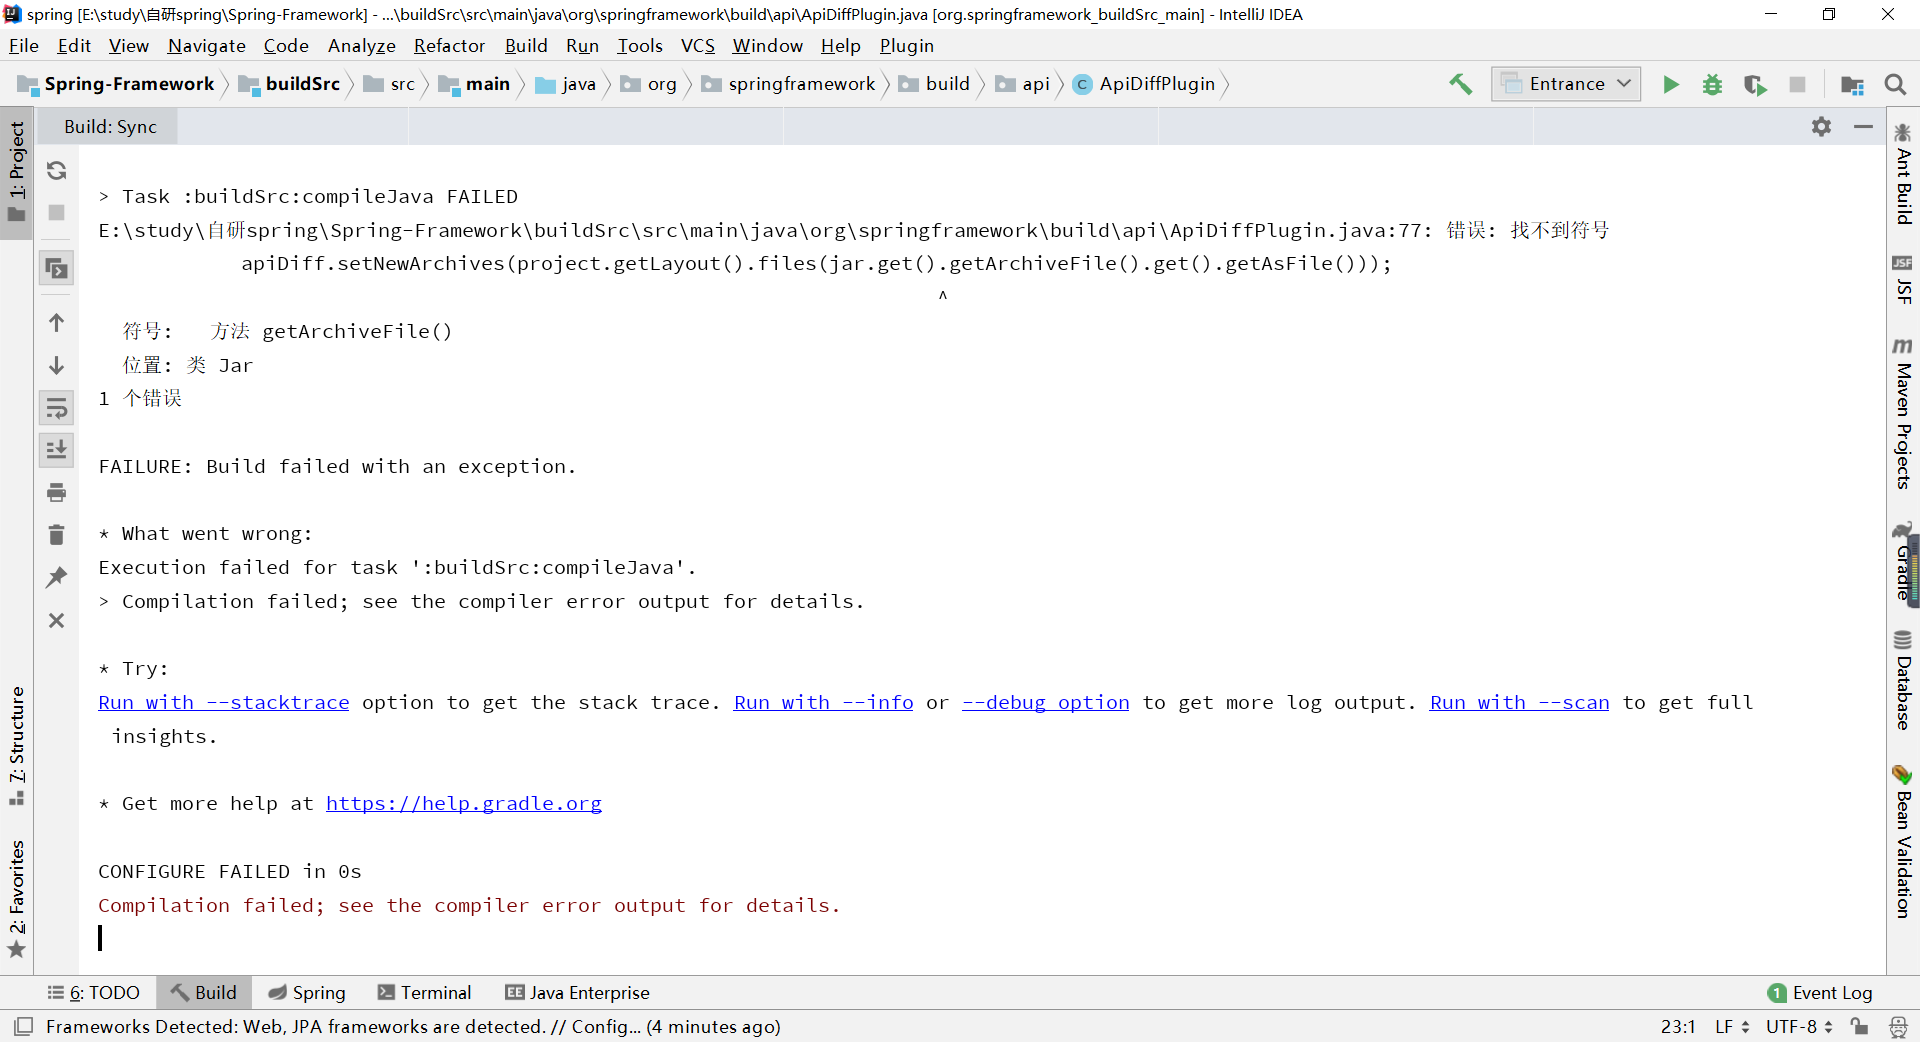Screen dimensions: 1920x1042
Task: Open Build panel settings gear
Action: 1821,126
